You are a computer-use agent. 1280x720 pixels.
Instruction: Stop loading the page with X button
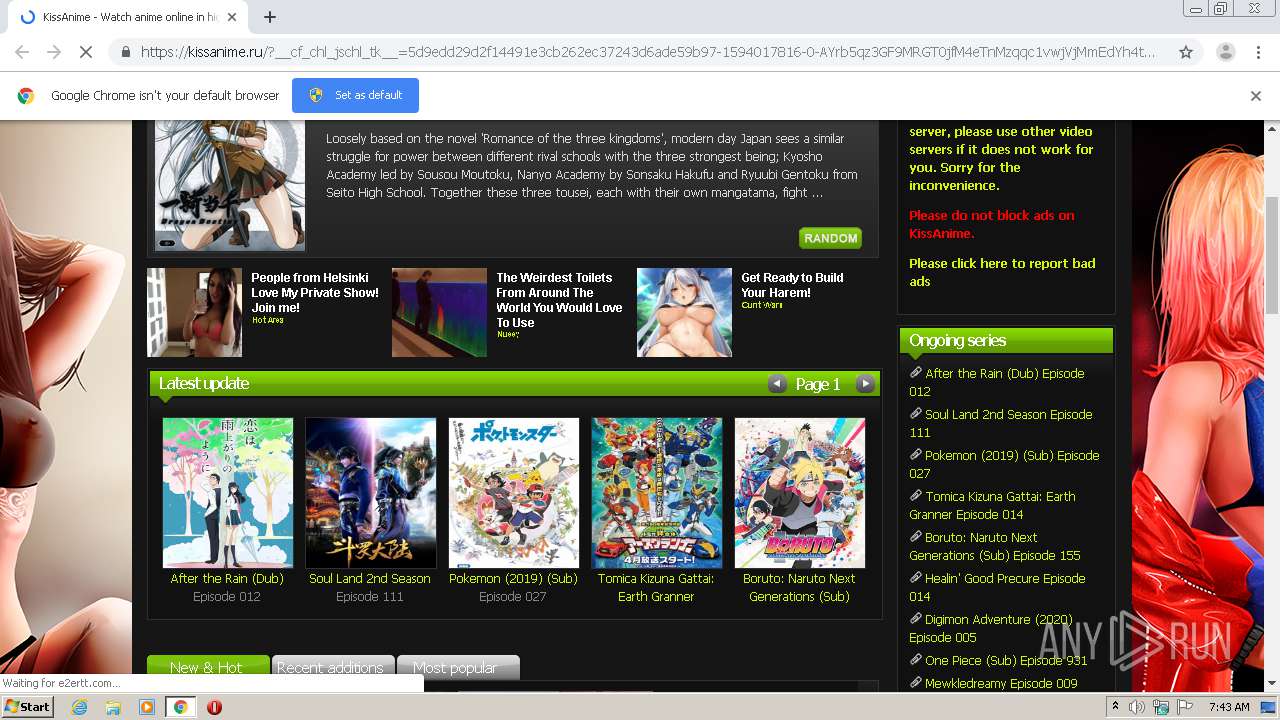click(x=86, y=52)
